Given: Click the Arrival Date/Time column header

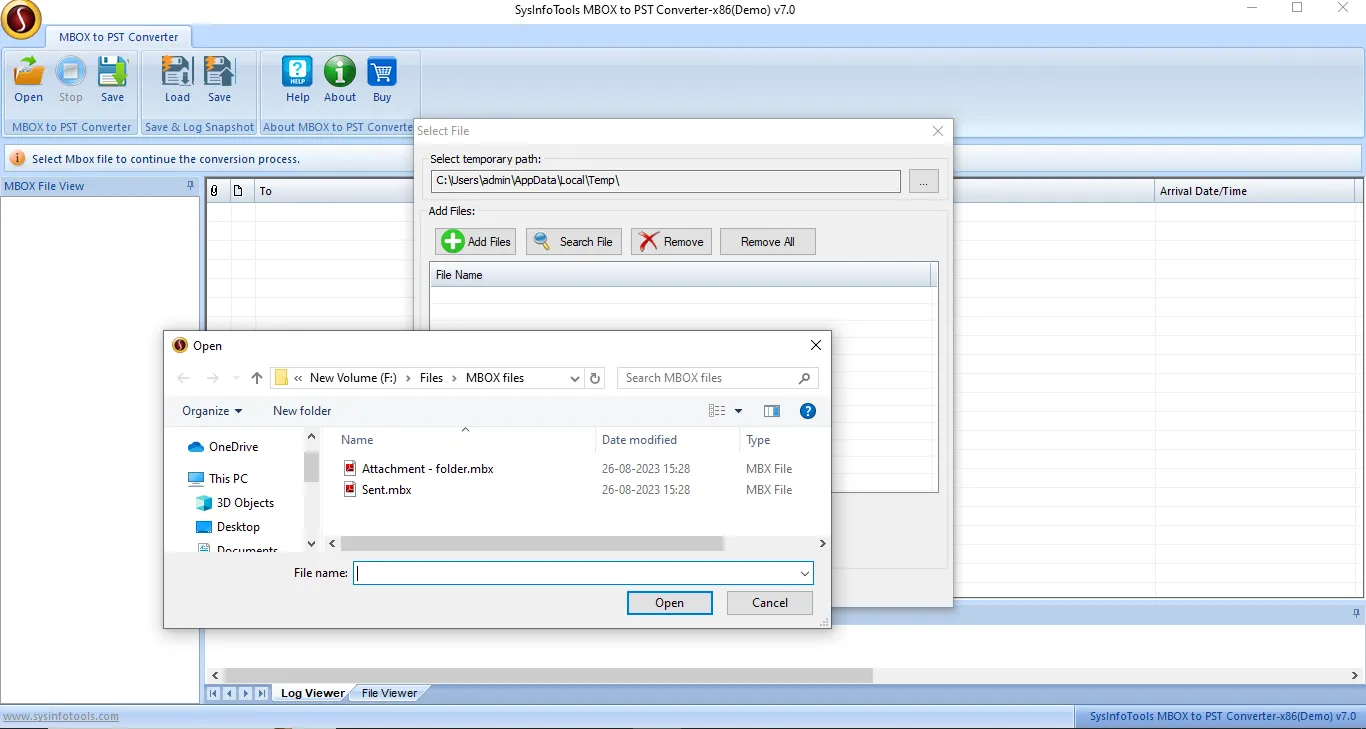Looking at the screenshot, I should (x=1254, y=191).
